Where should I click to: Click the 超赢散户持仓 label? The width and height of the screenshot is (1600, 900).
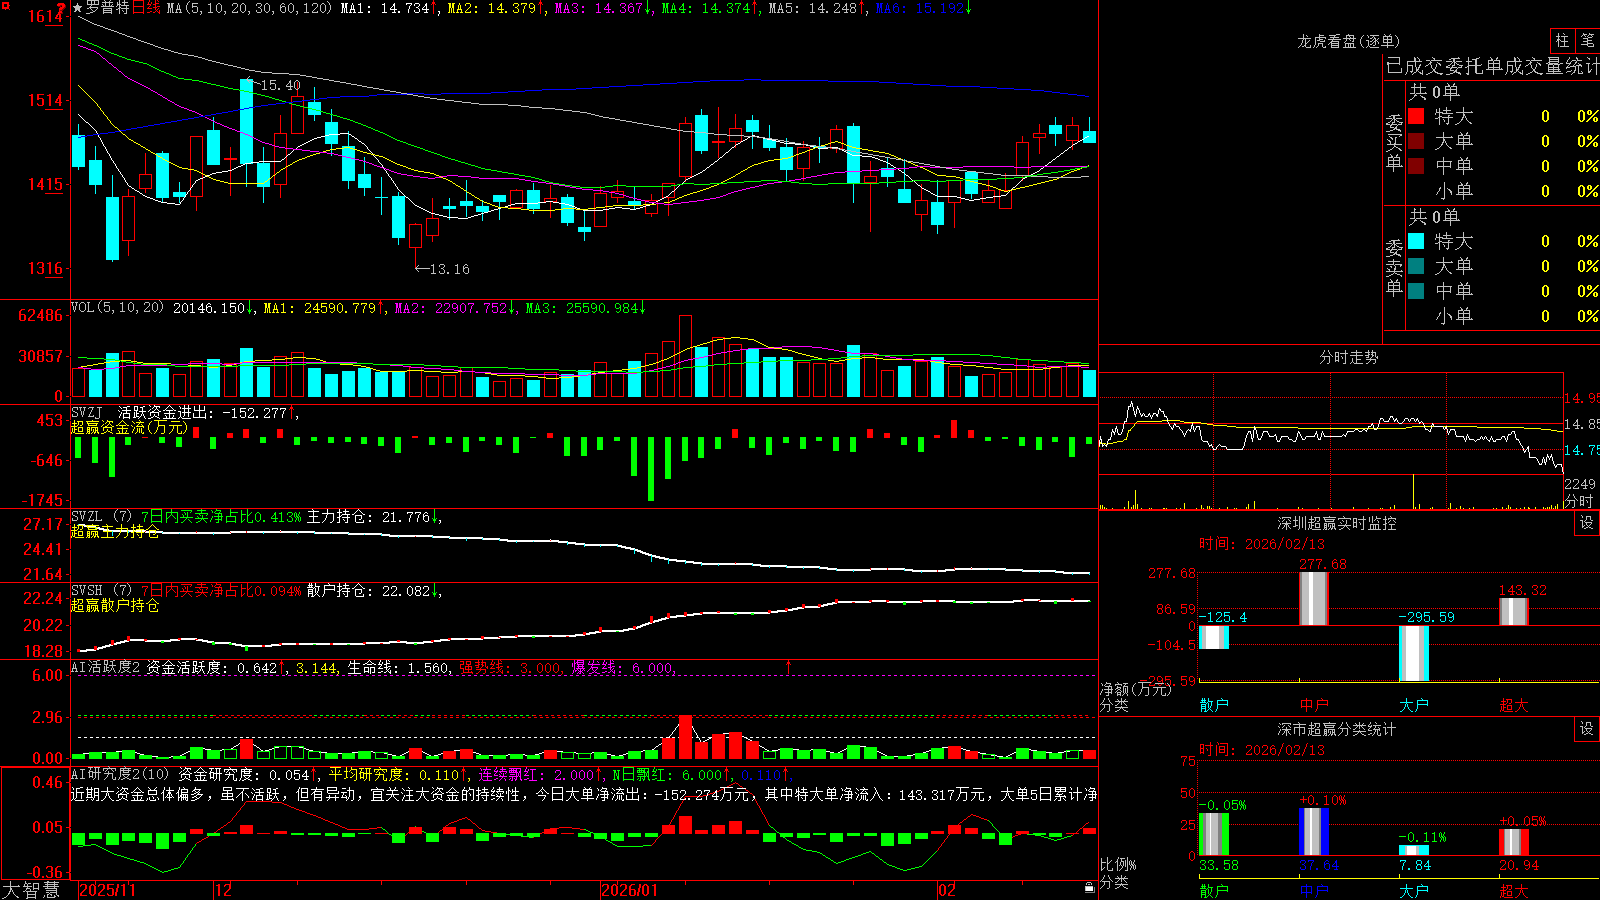click(115, 606)
